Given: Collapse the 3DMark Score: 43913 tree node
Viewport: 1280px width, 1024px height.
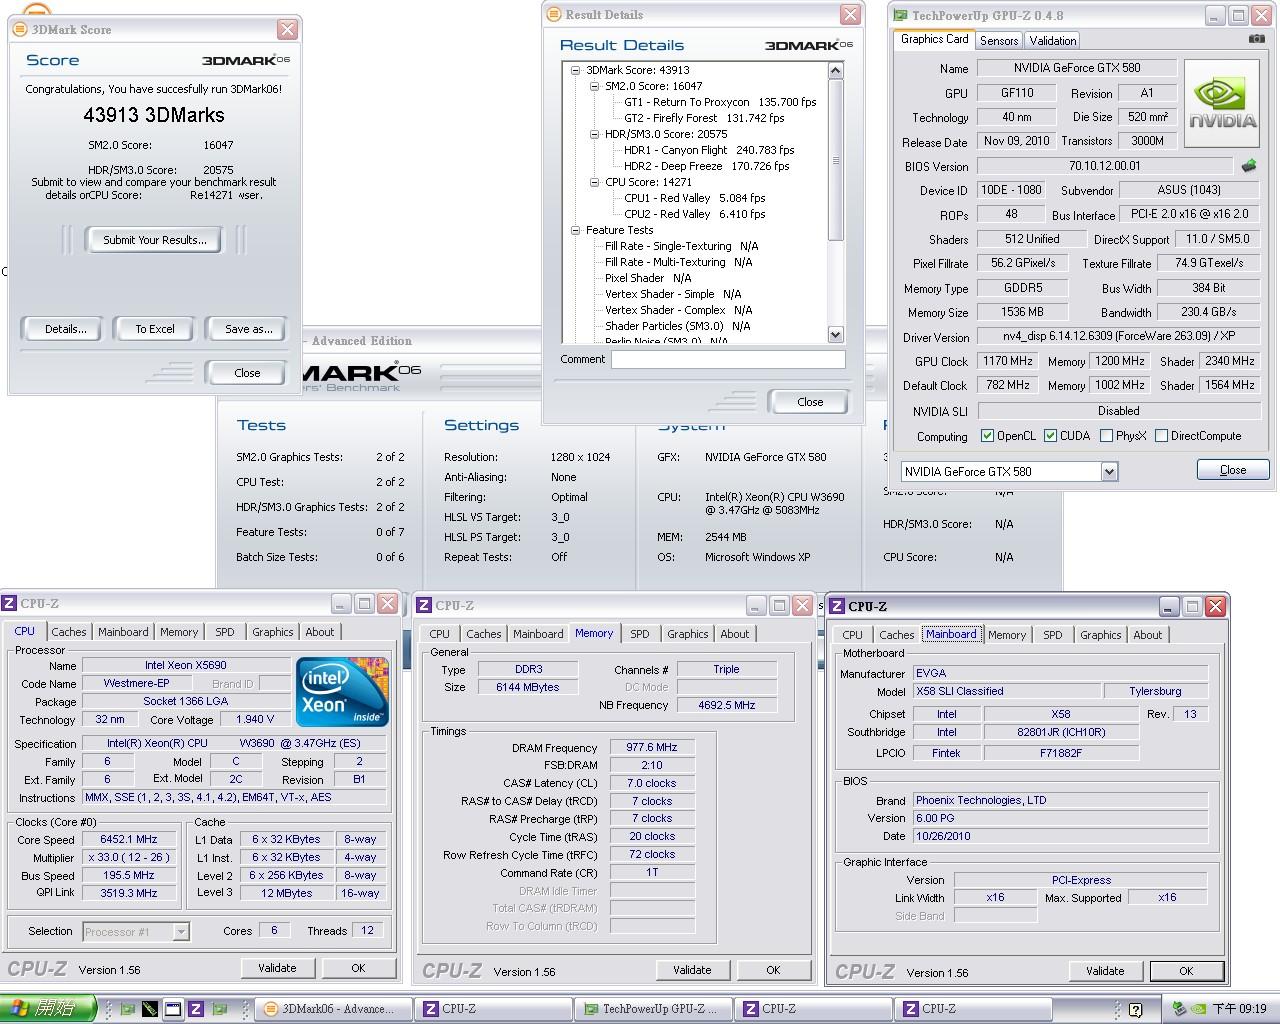Looking at the screenshot, I should (576, 70).
